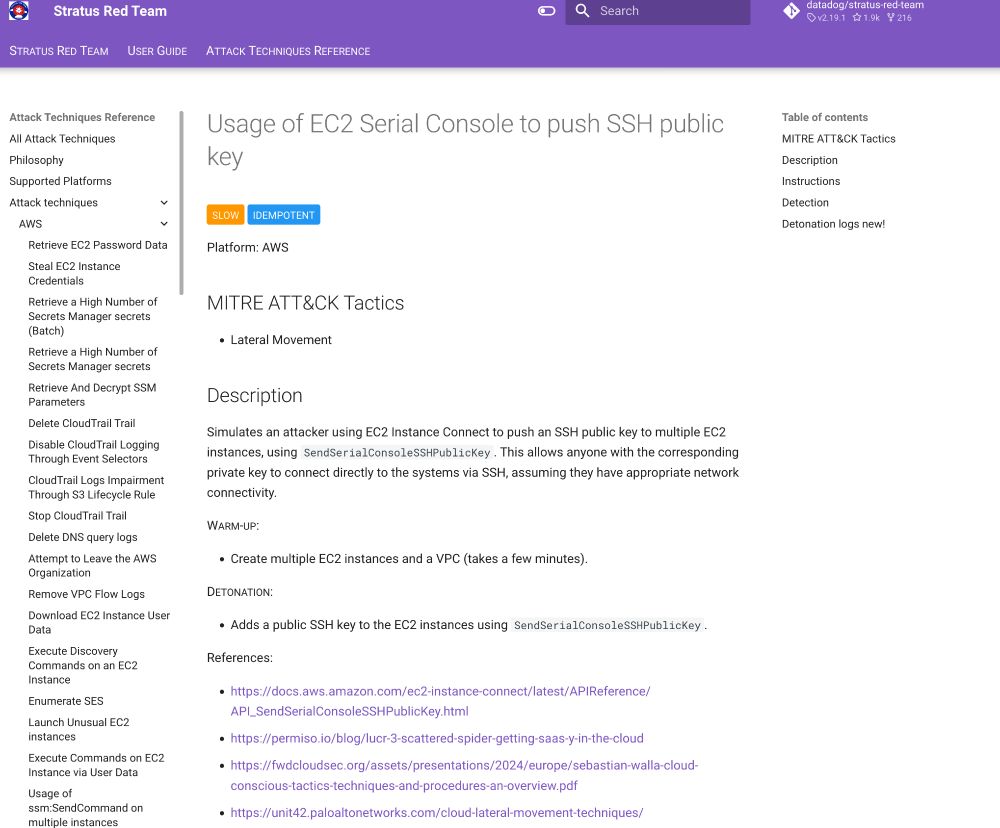This screenshot has height=828, width=1000.
Task: Select Remove VPC Flow Logs technique
Action: pos(86,594)
